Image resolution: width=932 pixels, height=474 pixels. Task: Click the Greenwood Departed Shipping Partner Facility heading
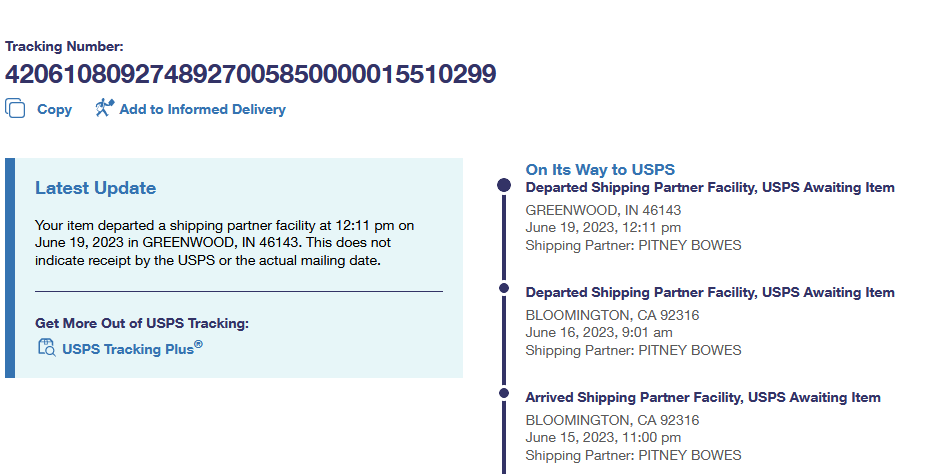(x=710, y=187)
